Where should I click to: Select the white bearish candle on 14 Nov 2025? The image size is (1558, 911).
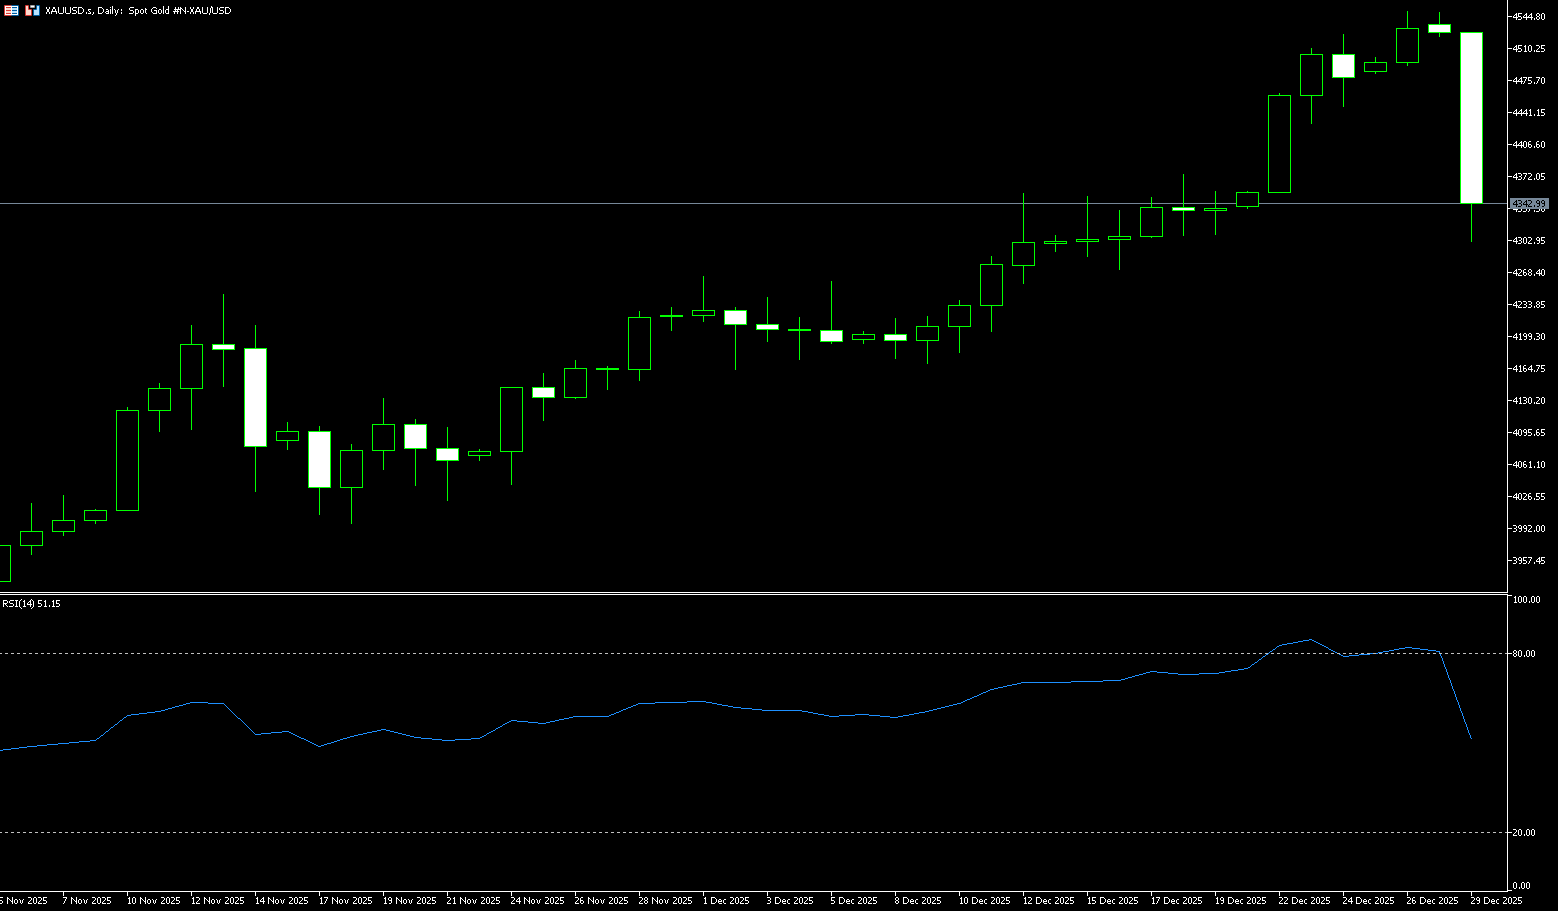coord(255,397)
